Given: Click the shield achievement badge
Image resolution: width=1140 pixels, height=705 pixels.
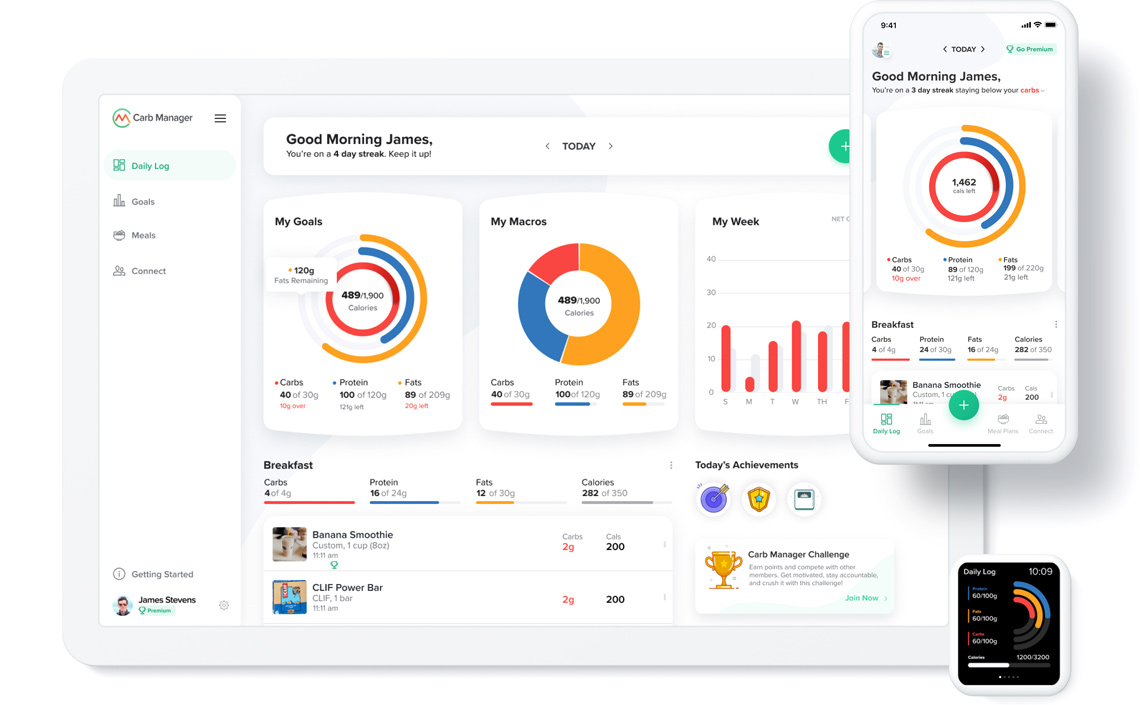Looking at the screenshot, I should pyautogui.click(x=759, y=499).
